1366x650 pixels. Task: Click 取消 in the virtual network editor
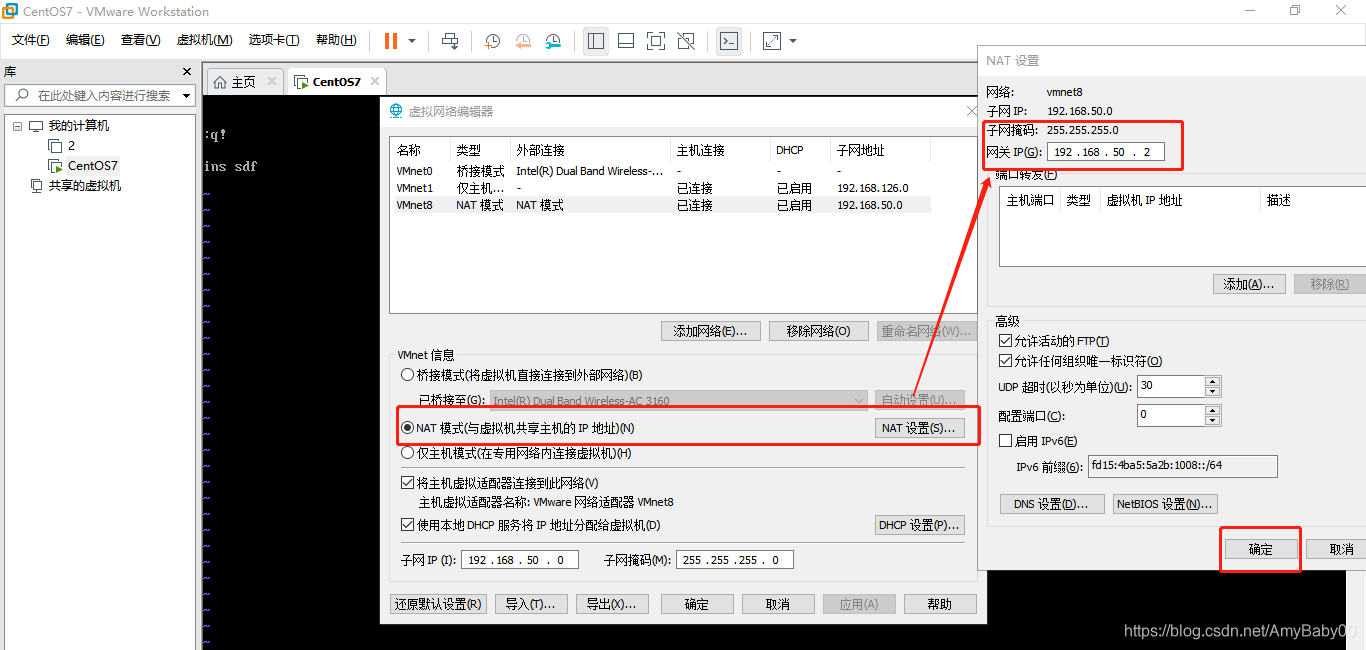[x=778, y=604]
